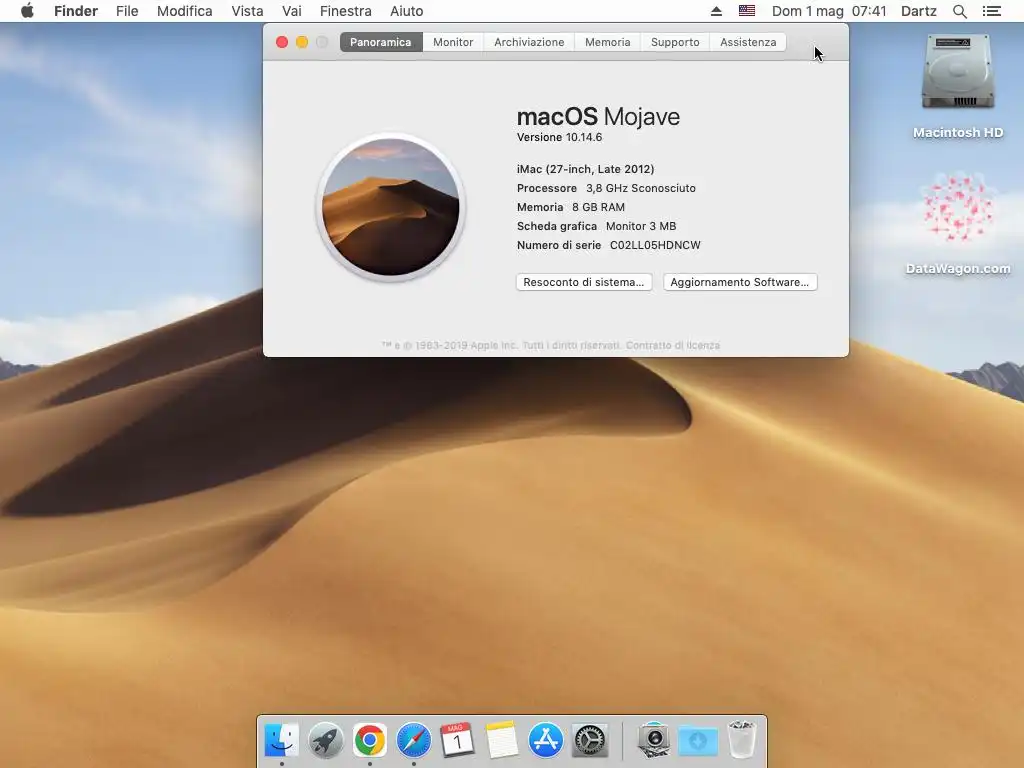
Task: Open Resoconto di sistema button
Action: click(x=584, y=282)
